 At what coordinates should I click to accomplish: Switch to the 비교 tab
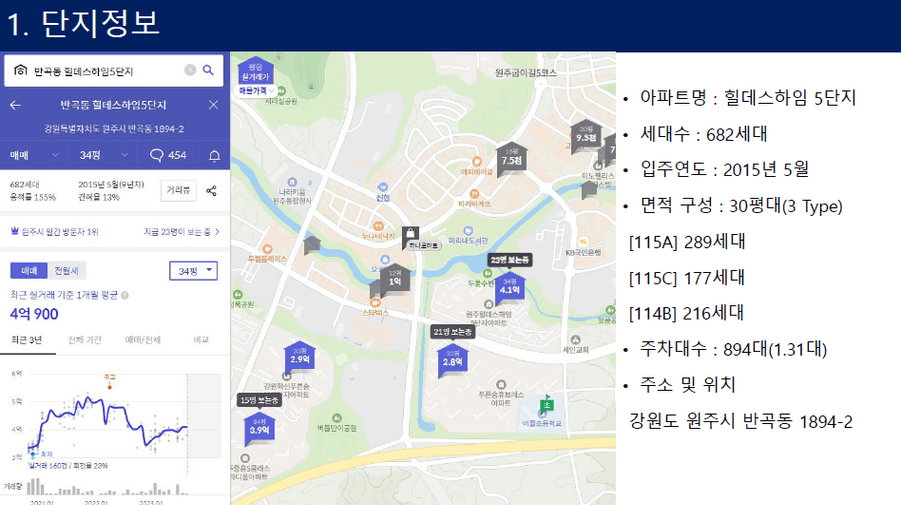(201, 340)
